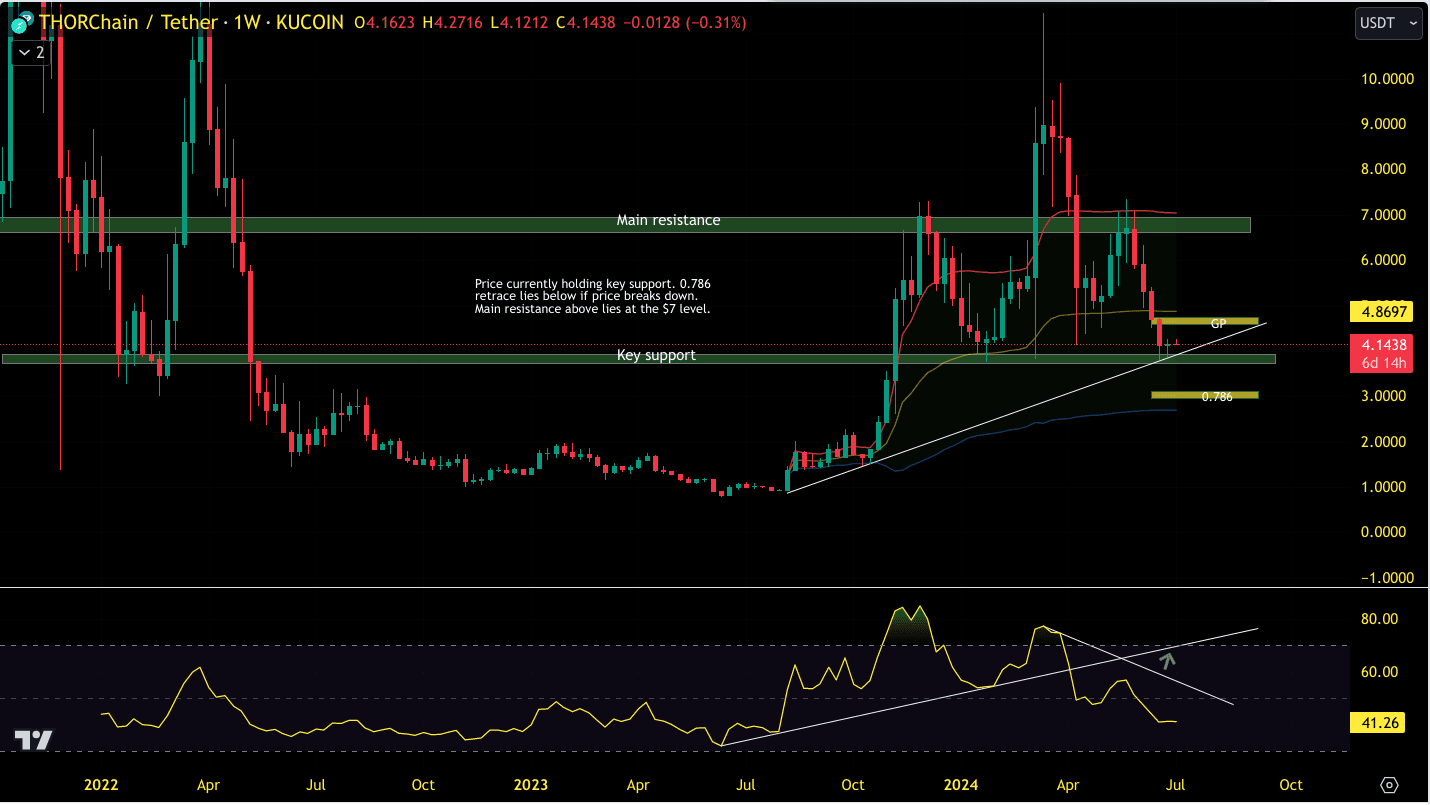
Task: Select the 0.786 label on yellow box
Action: point(1216,396)
